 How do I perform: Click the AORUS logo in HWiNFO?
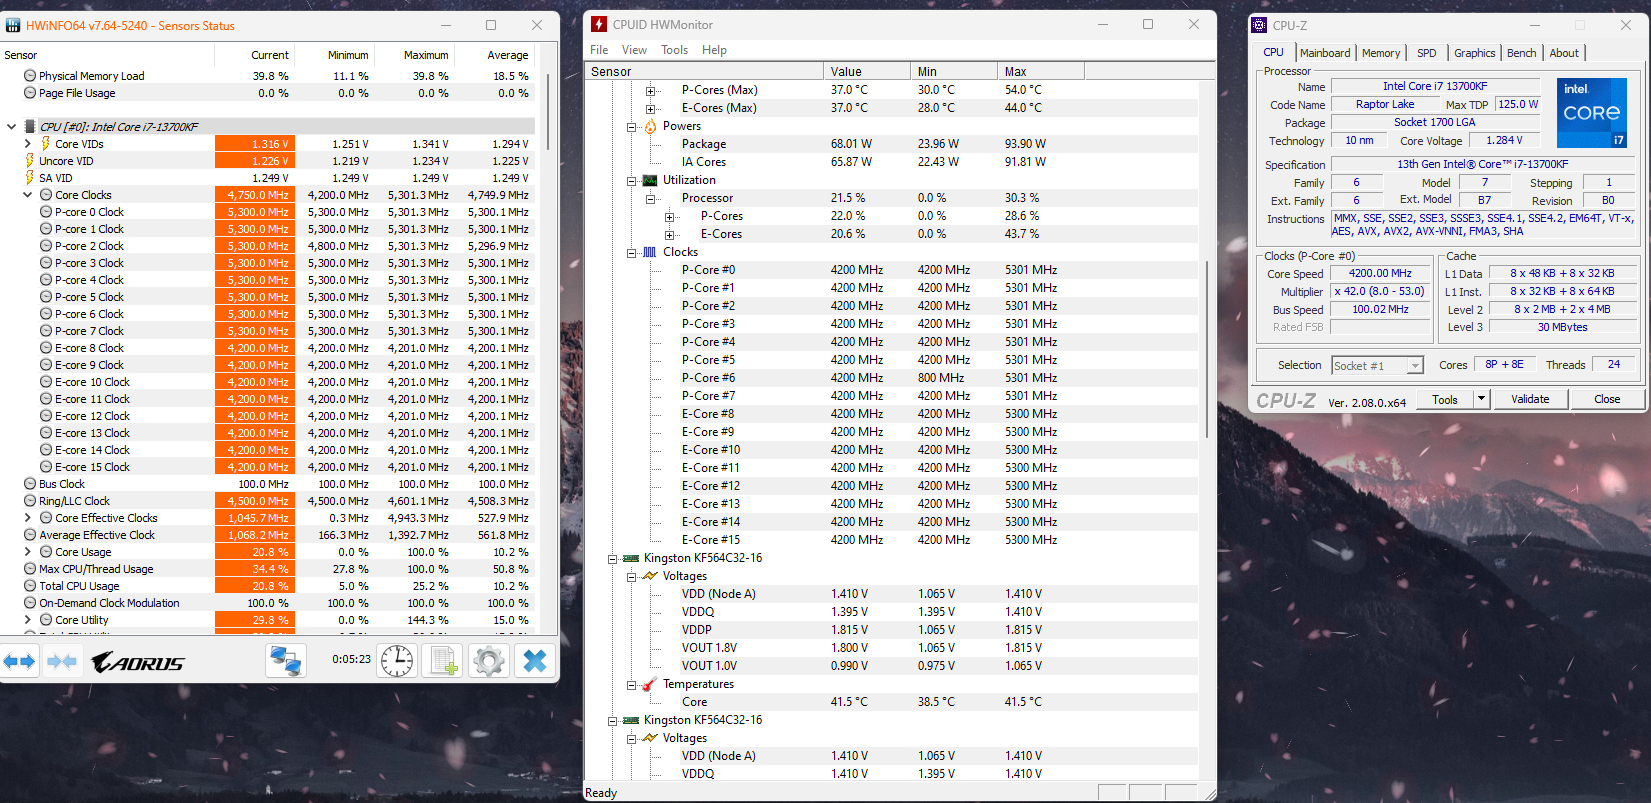coord(138,662)
